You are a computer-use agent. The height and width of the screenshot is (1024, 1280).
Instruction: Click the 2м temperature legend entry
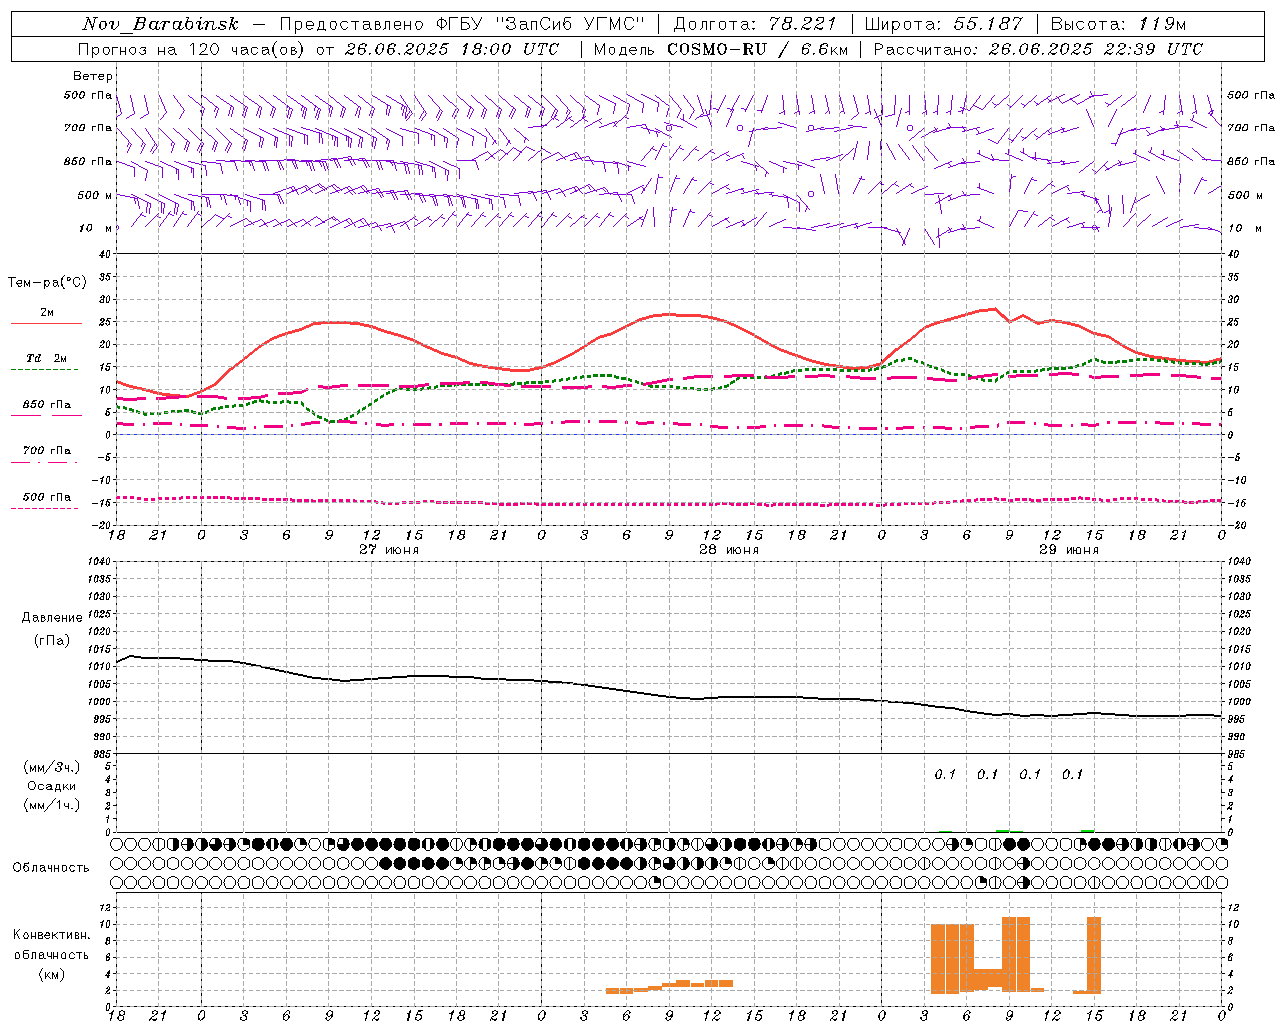47,313
